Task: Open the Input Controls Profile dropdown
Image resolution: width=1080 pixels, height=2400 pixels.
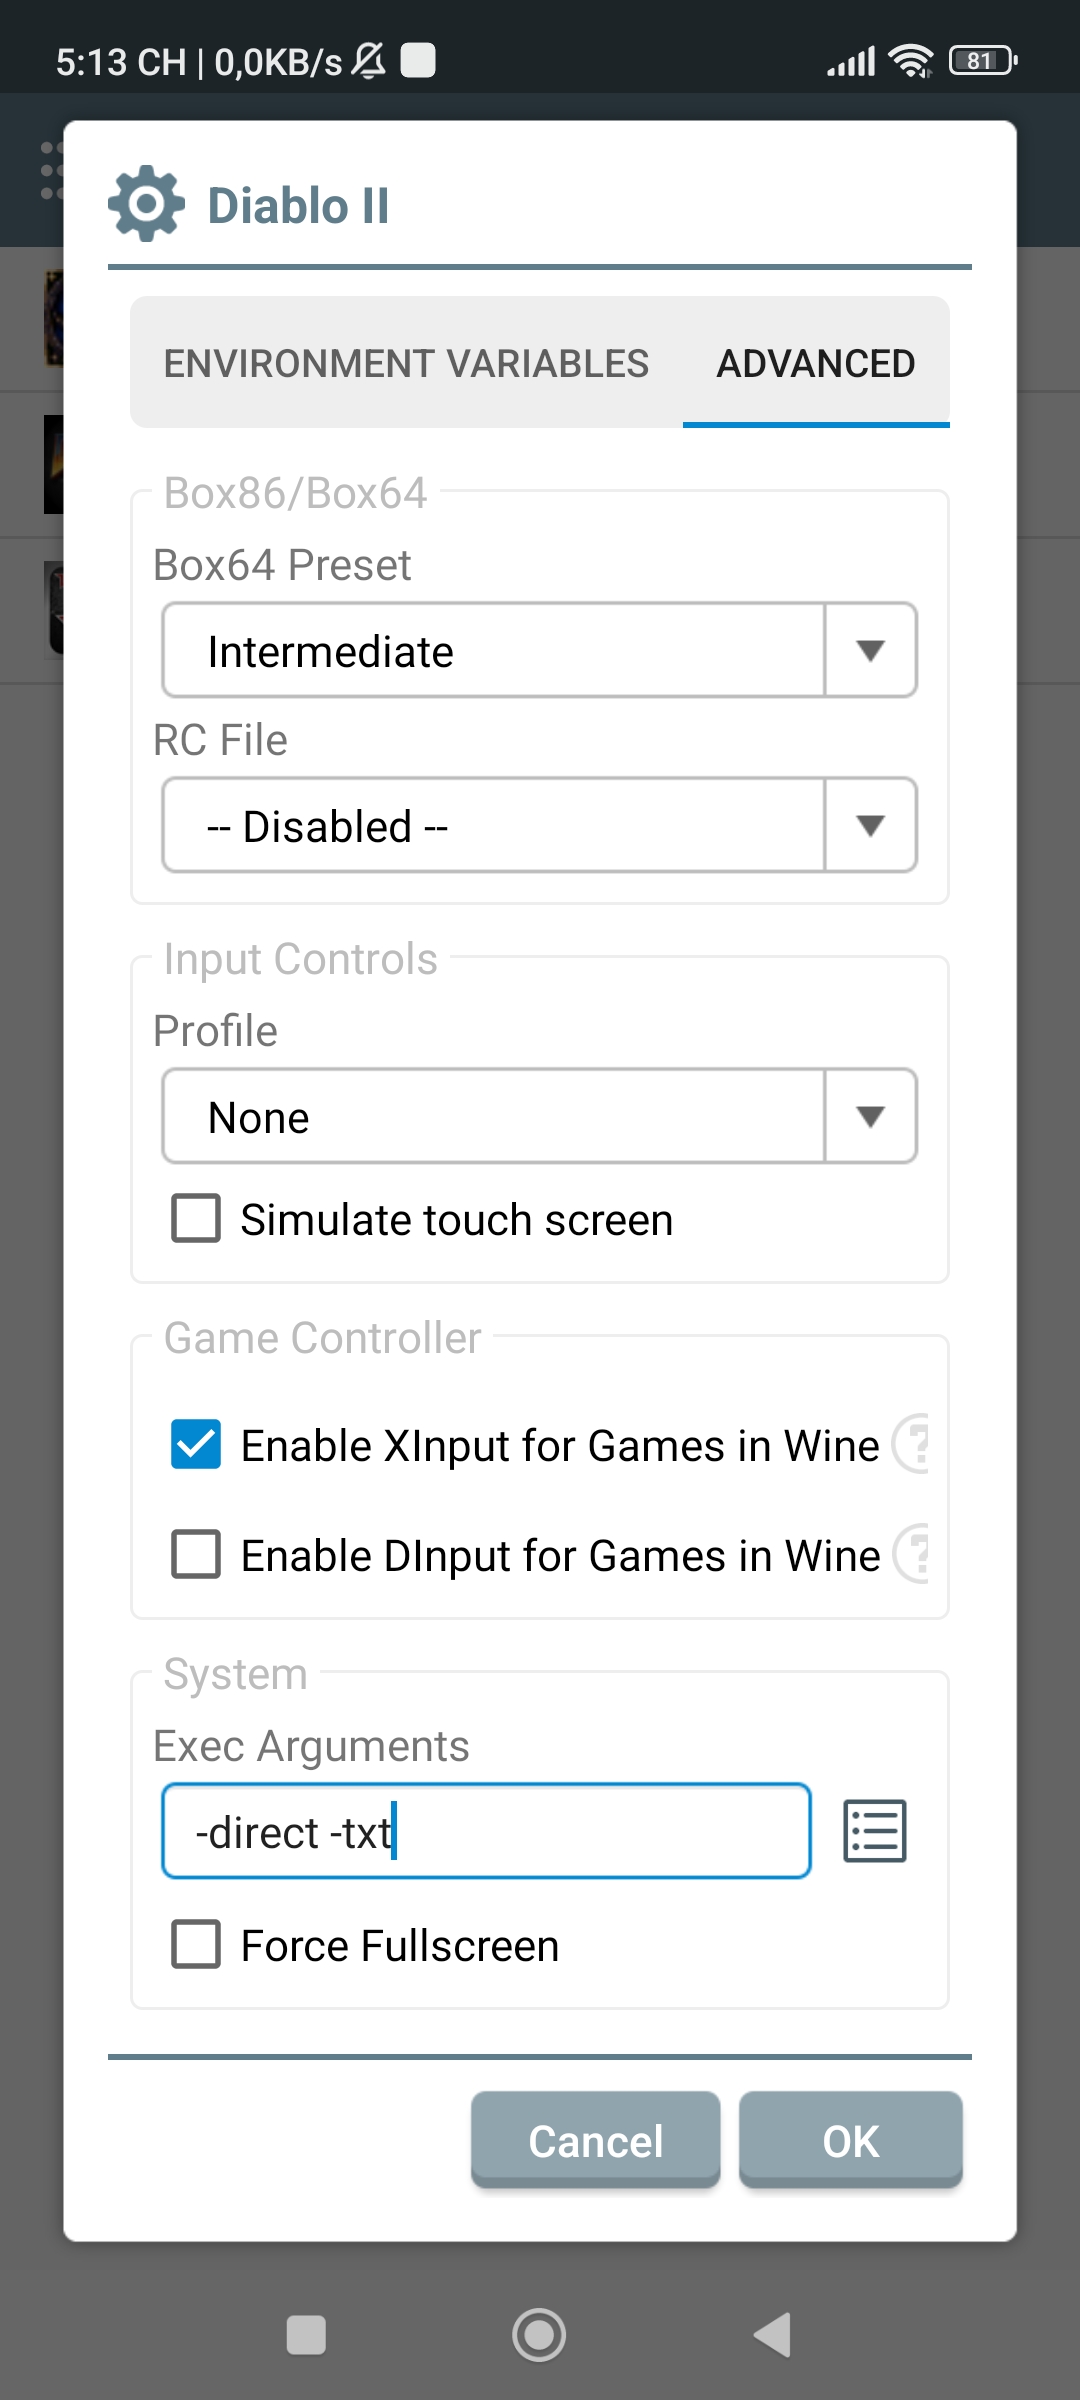Action: click(539, 1117)
